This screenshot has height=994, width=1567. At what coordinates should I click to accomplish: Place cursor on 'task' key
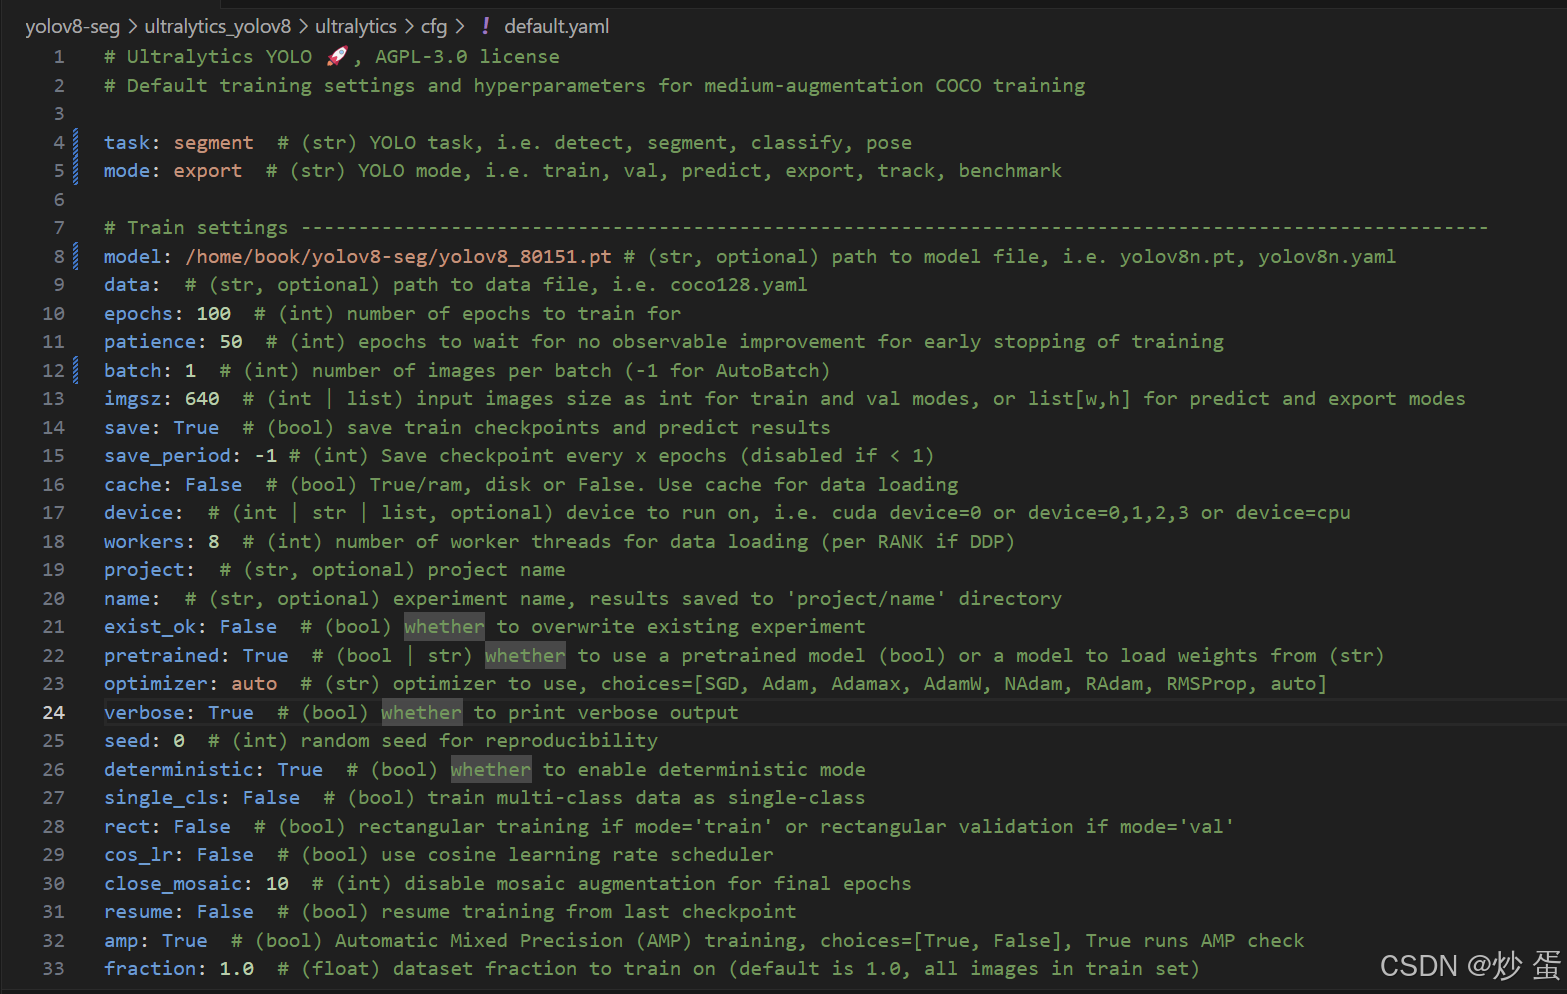[x=127, y=143]
